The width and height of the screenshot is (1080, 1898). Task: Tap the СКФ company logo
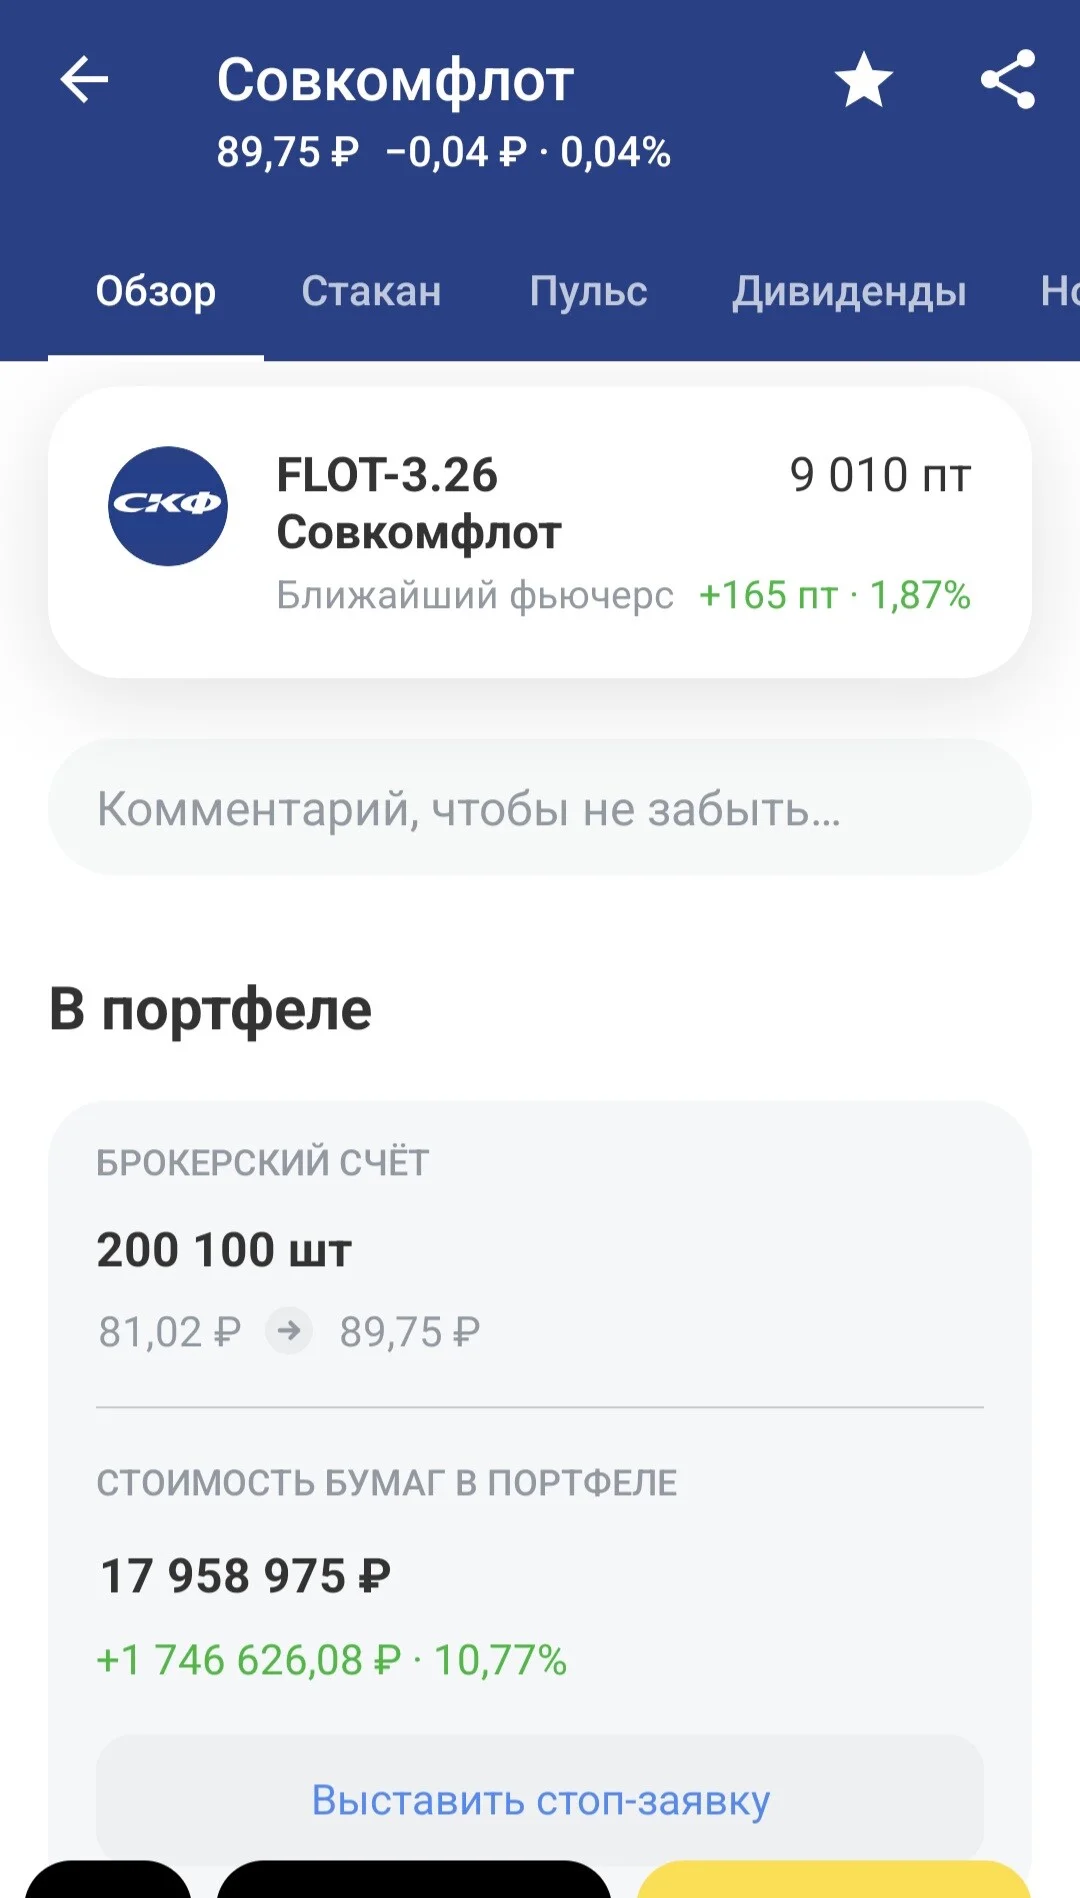[168, 506]
